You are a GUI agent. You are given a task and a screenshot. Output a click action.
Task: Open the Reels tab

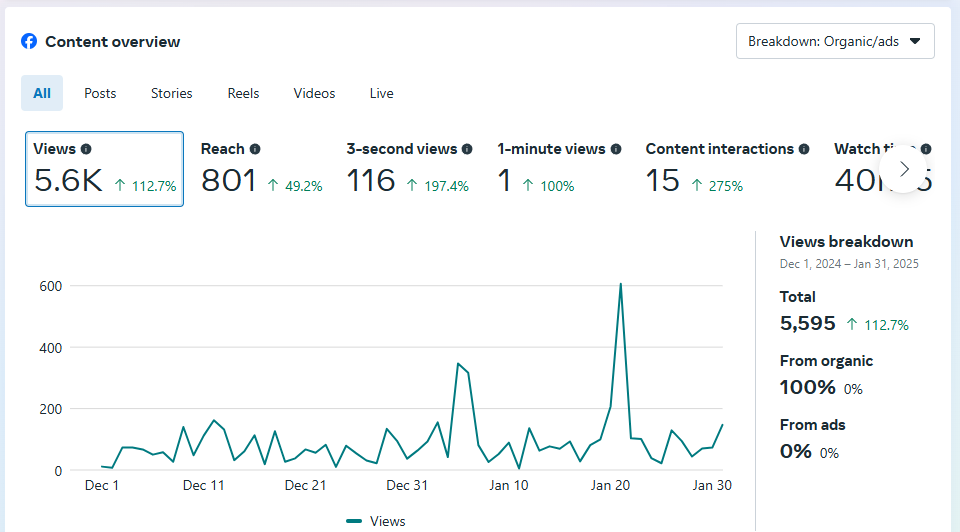(243, 93)
